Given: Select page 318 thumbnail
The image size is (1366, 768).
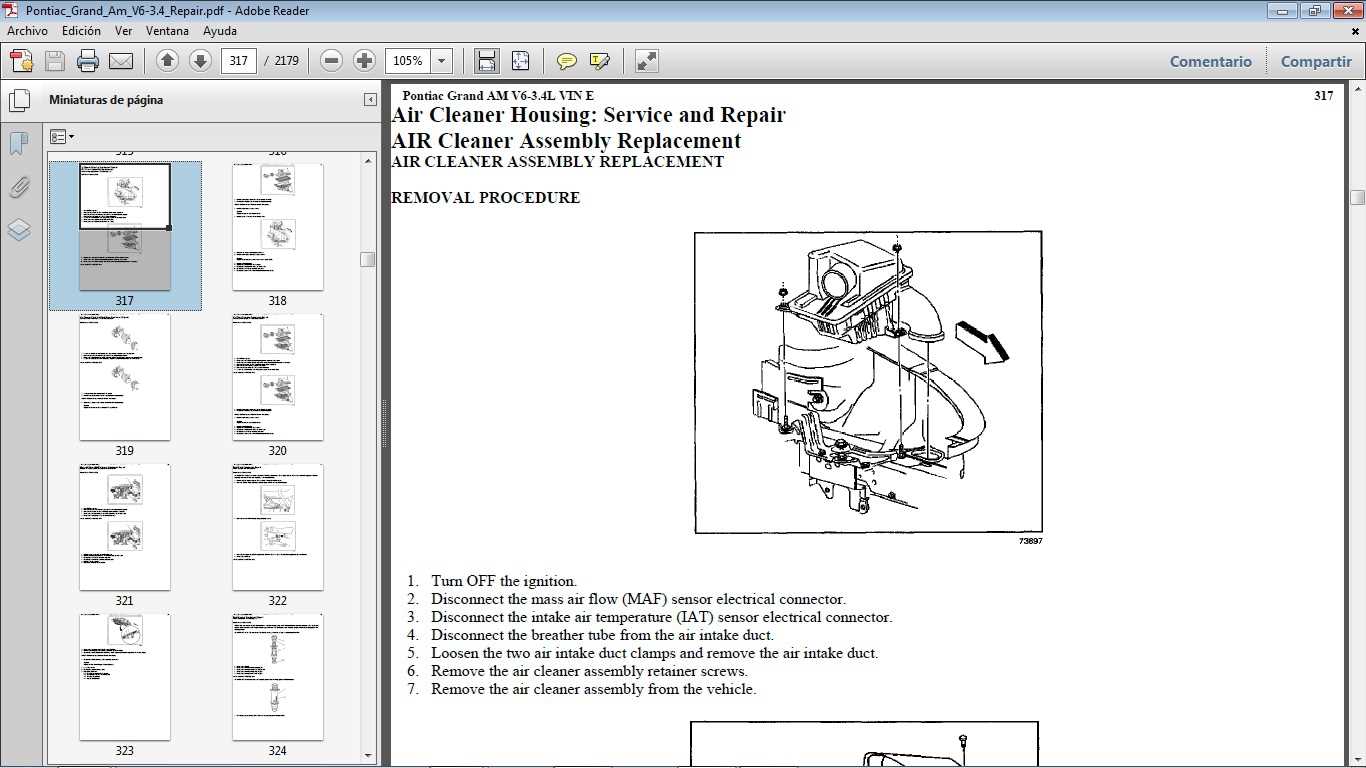Looking at the screenshot, I should pos(278,227).
